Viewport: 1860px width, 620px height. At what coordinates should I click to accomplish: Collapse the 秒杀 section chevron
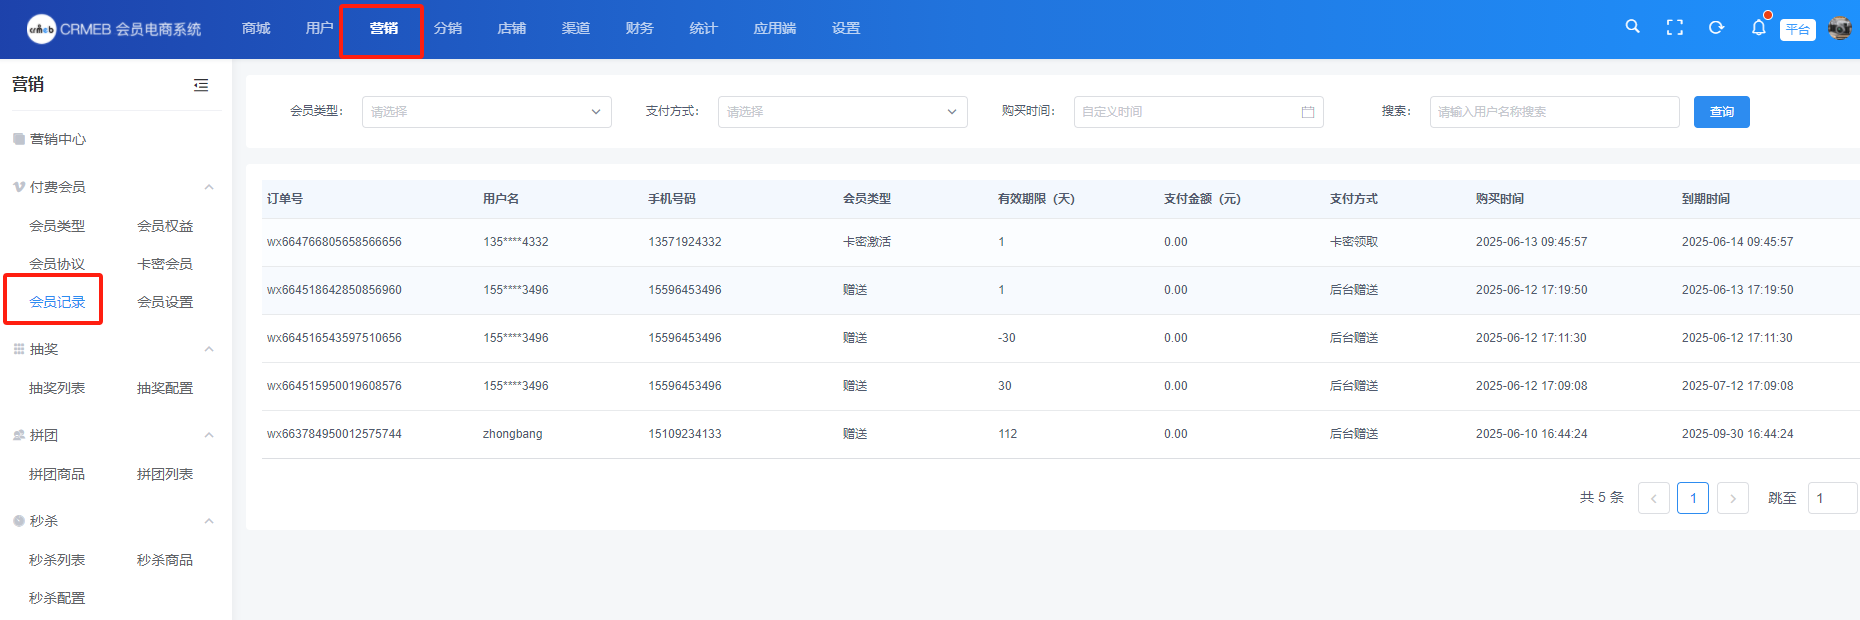209,521
